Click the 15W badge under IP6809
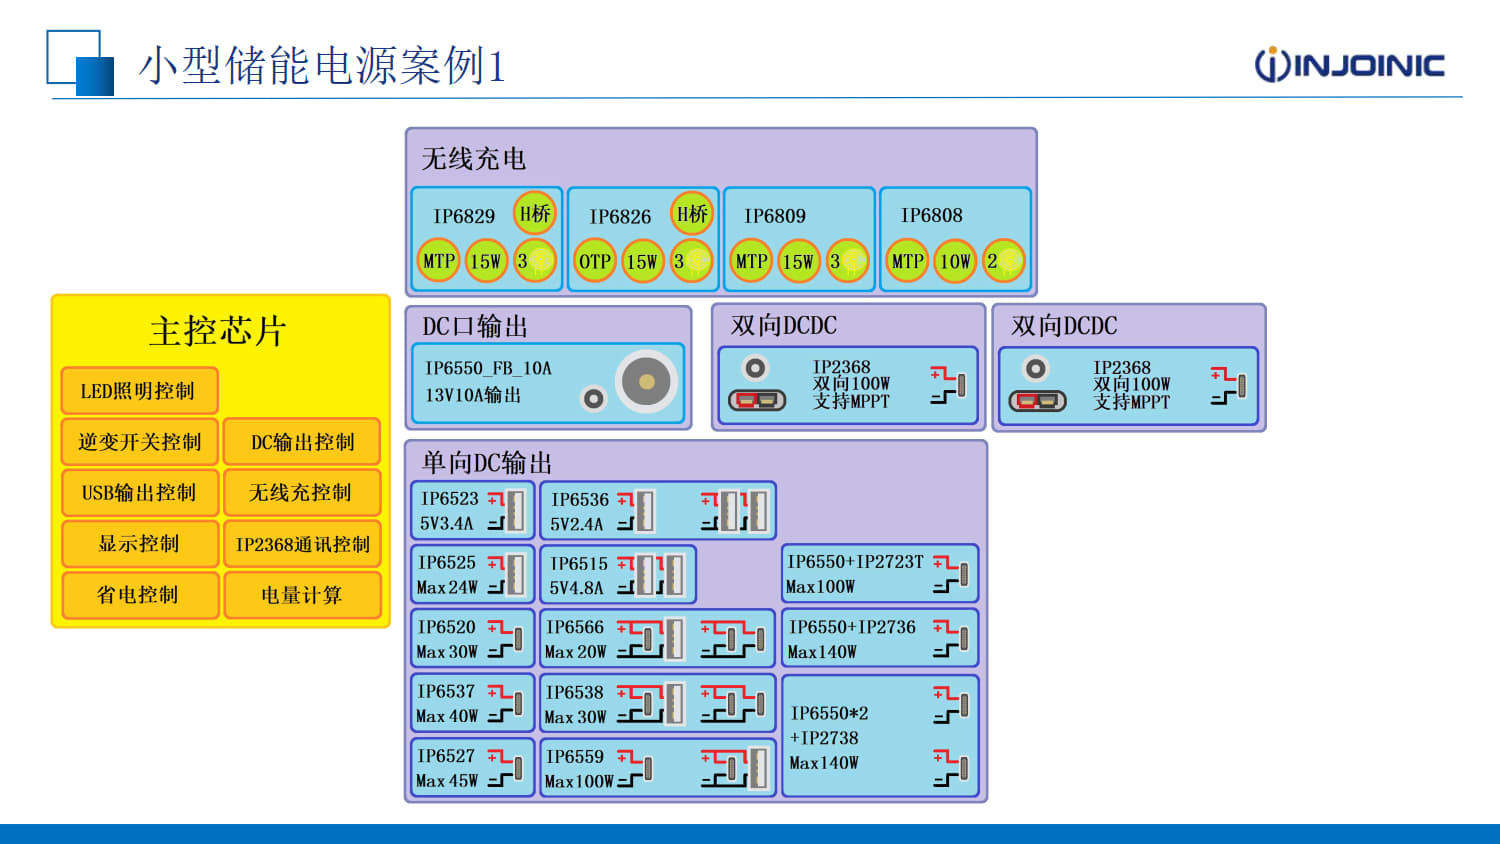The image size is (1500, 844). pos(798,261)
